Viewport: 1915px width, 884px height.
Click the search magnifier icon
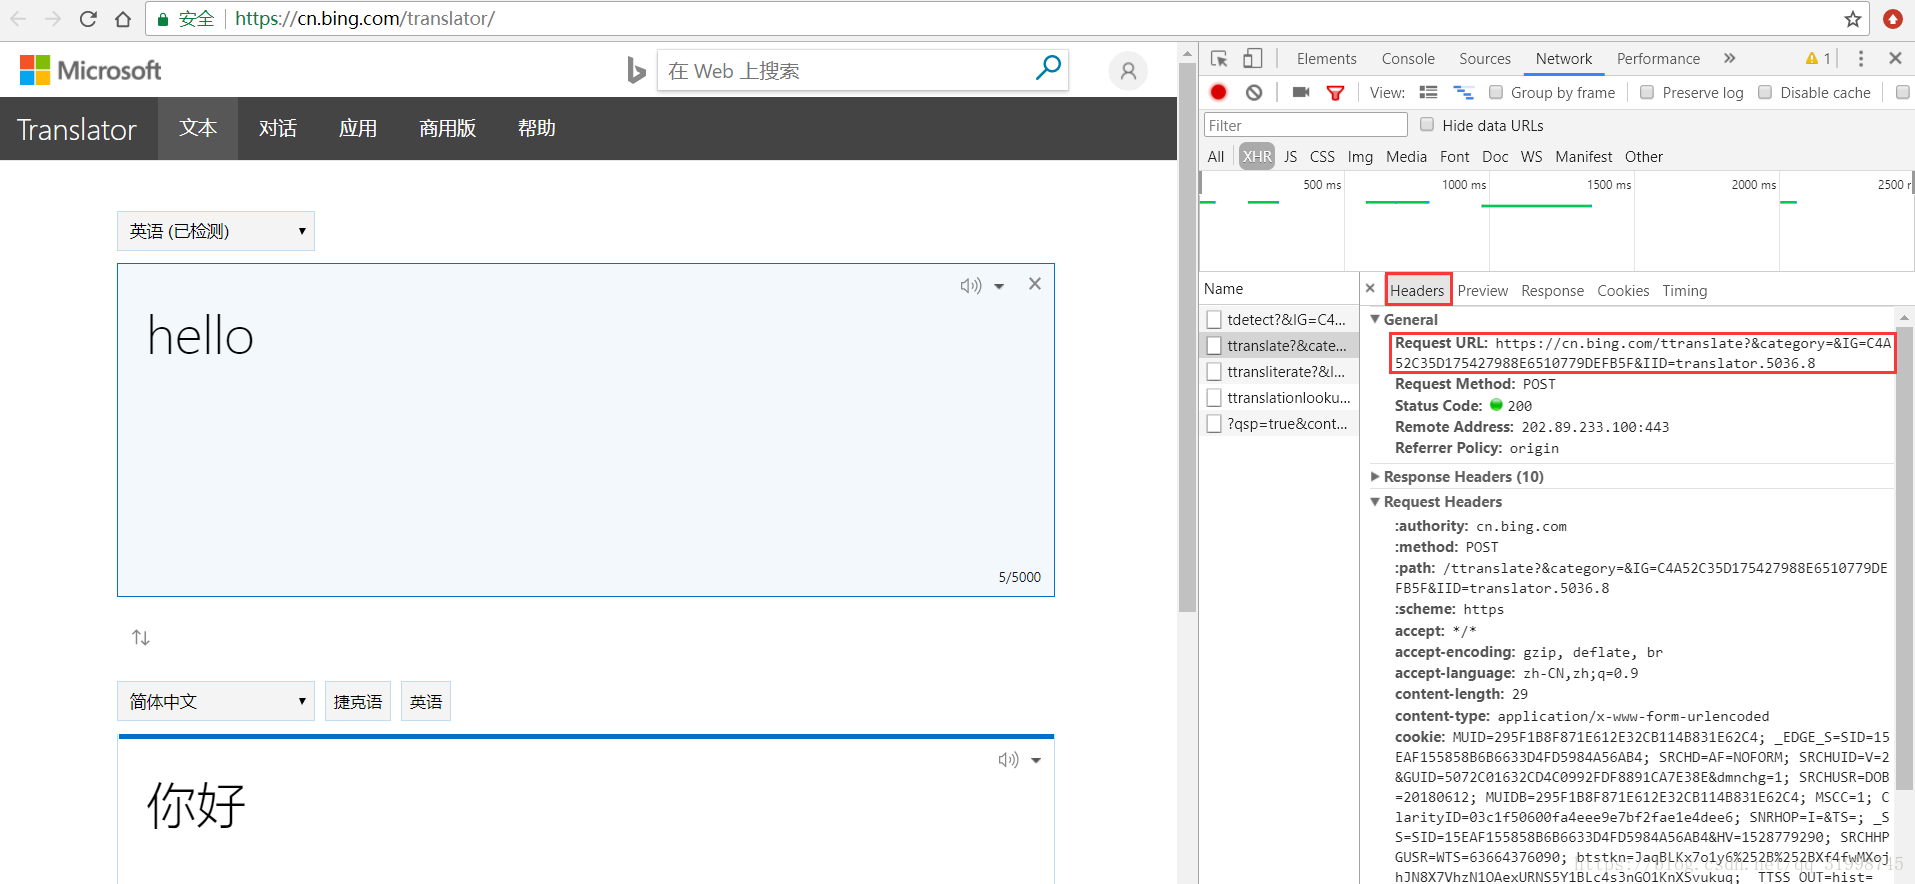pyautogui.click(x=1048, y=68)
